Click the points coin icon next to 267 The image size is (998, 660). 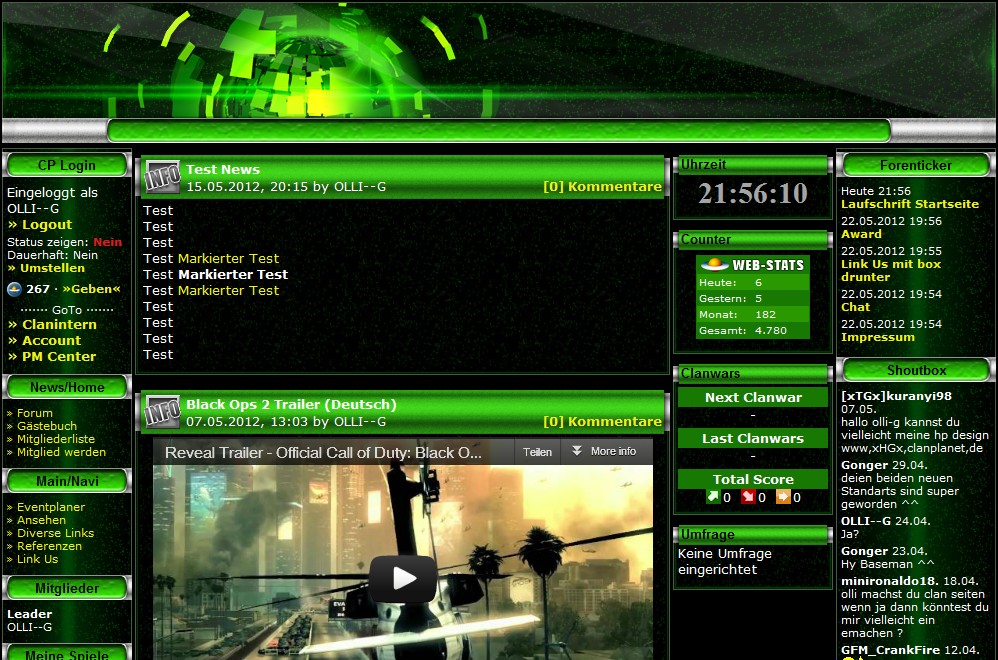click(x=14, y=289)
